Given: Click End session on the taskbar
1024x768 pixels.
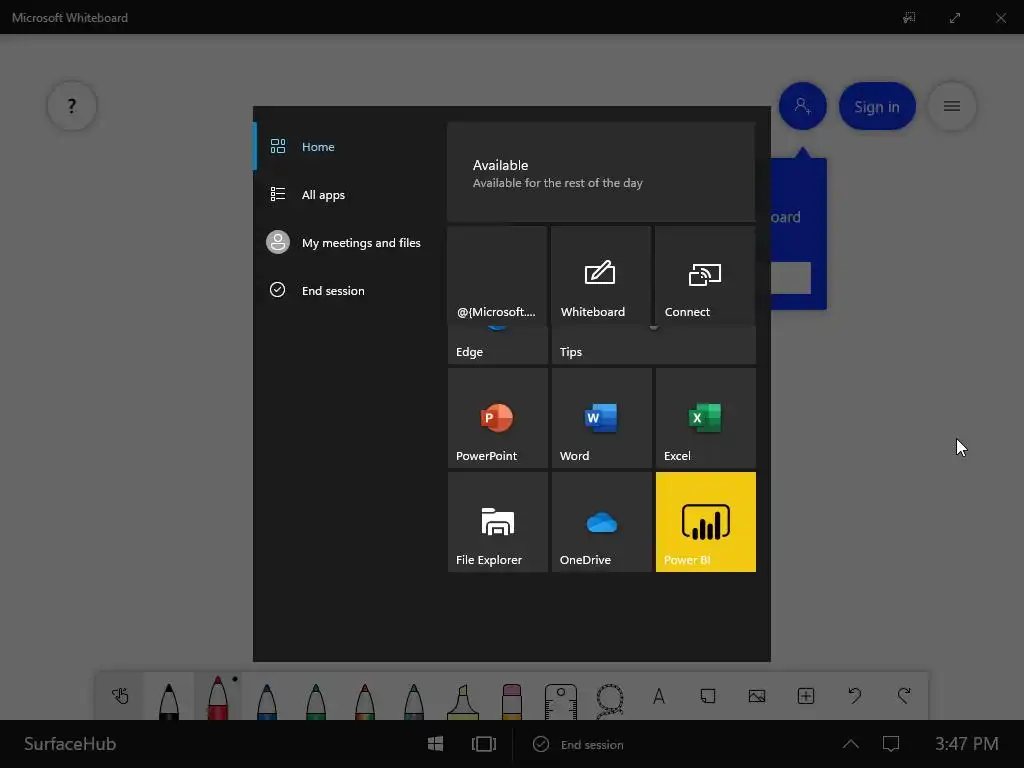Looking at the screenshot, I should 579,744.
